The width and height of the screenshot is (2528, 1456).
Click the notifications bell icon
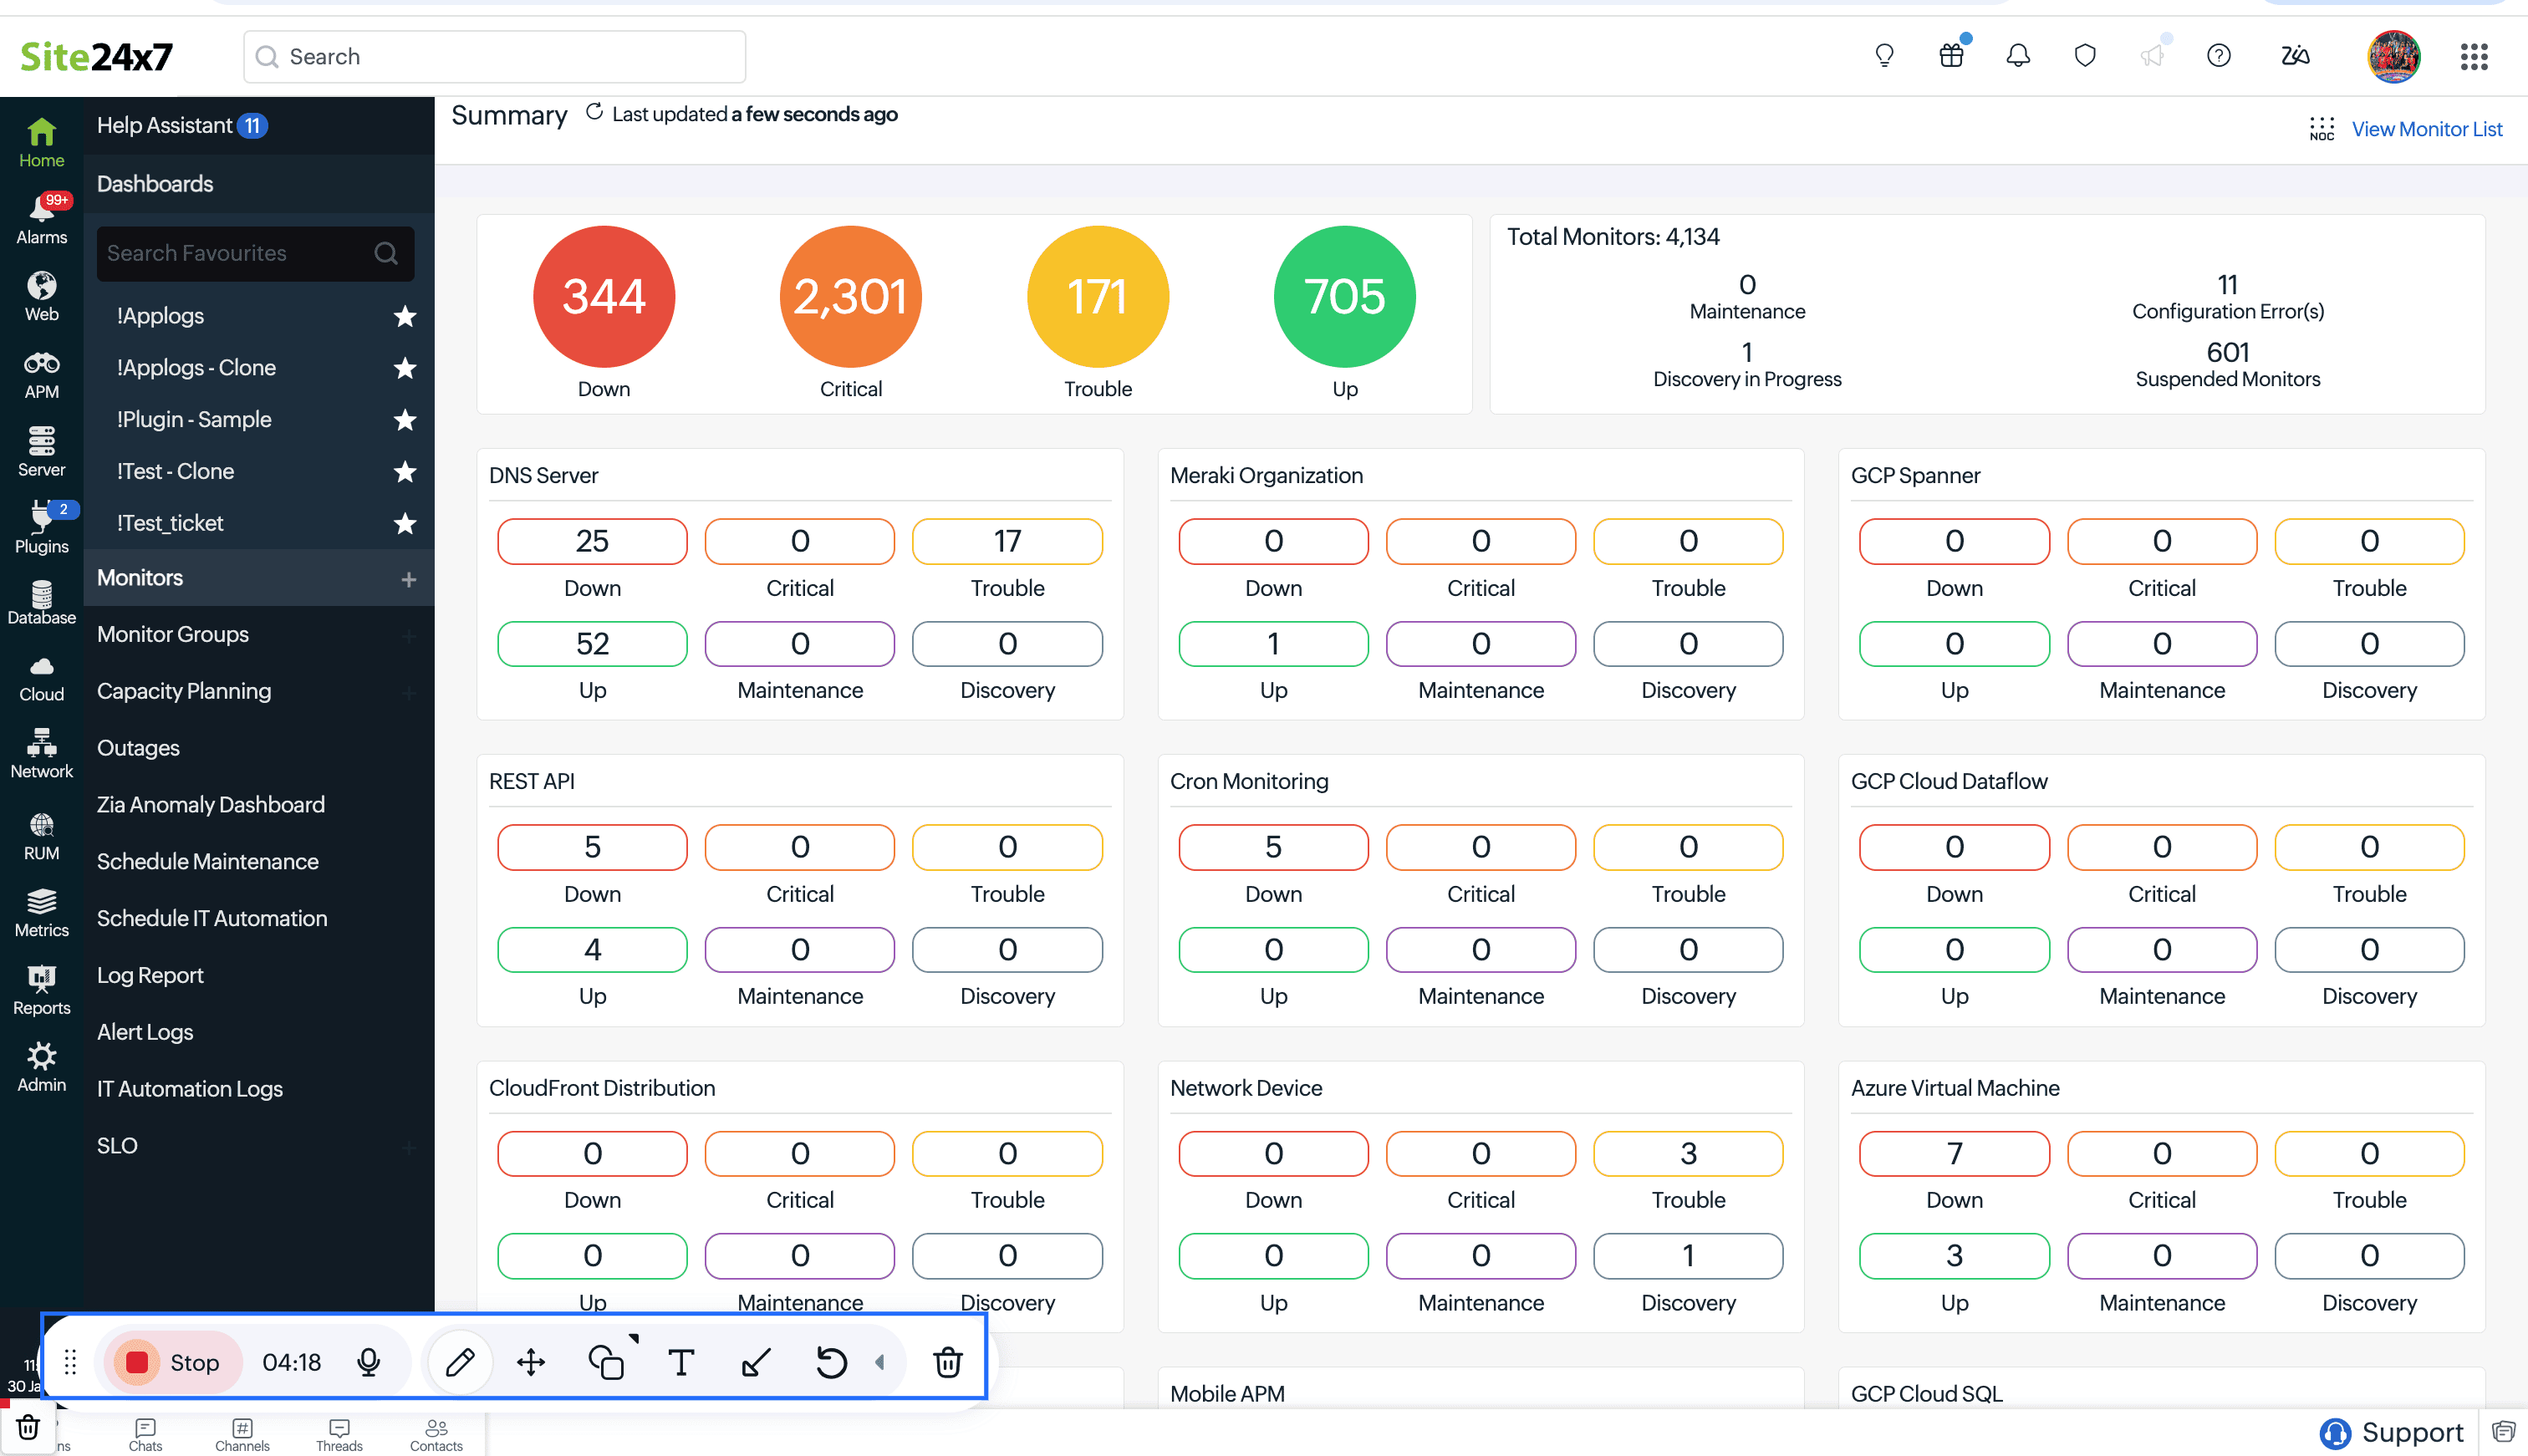[x=2017, y=56]
